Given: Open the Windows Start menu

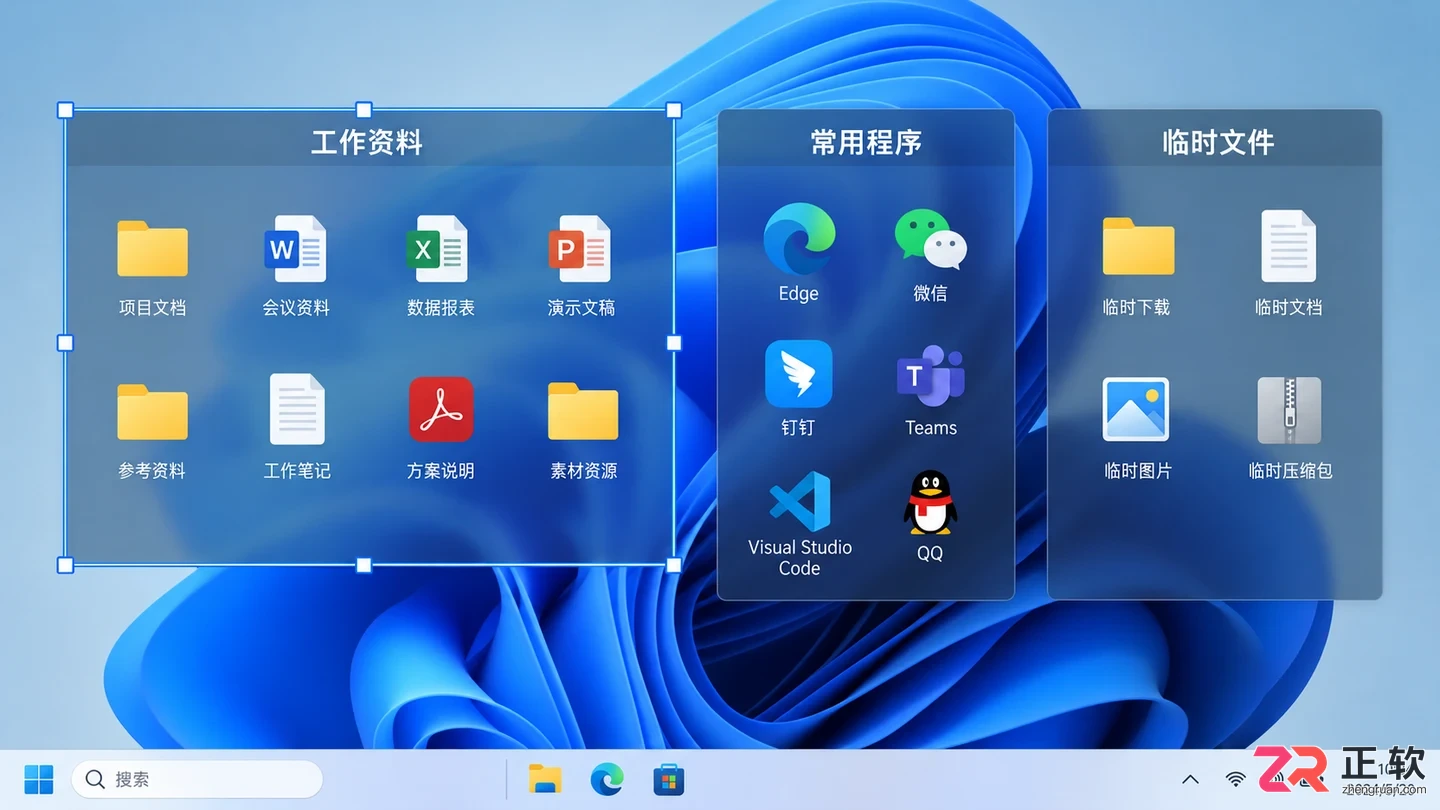Looking at the screenshot, I should point(39,779).
